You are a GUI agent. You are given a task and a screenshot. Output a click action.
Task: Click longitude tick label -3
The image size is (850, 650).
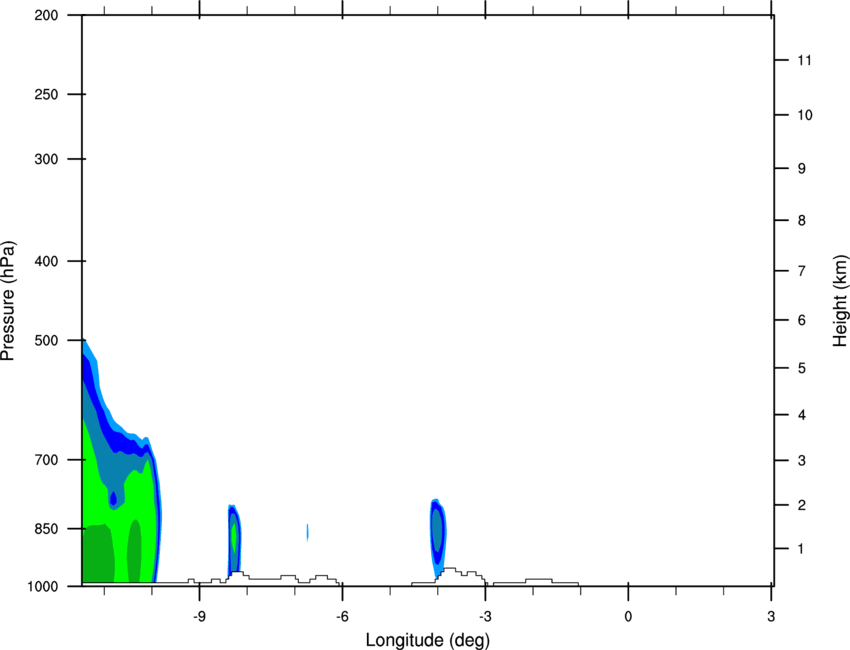tap(485, 616)
